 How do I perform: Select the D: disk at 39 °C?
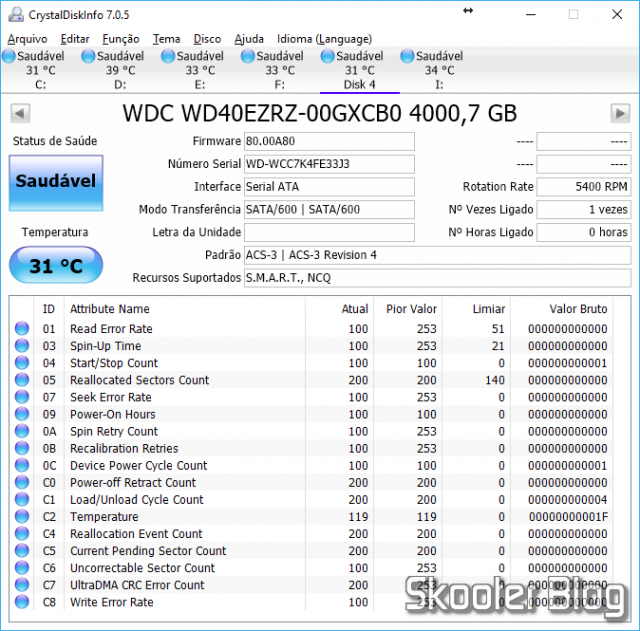[120, 70]
